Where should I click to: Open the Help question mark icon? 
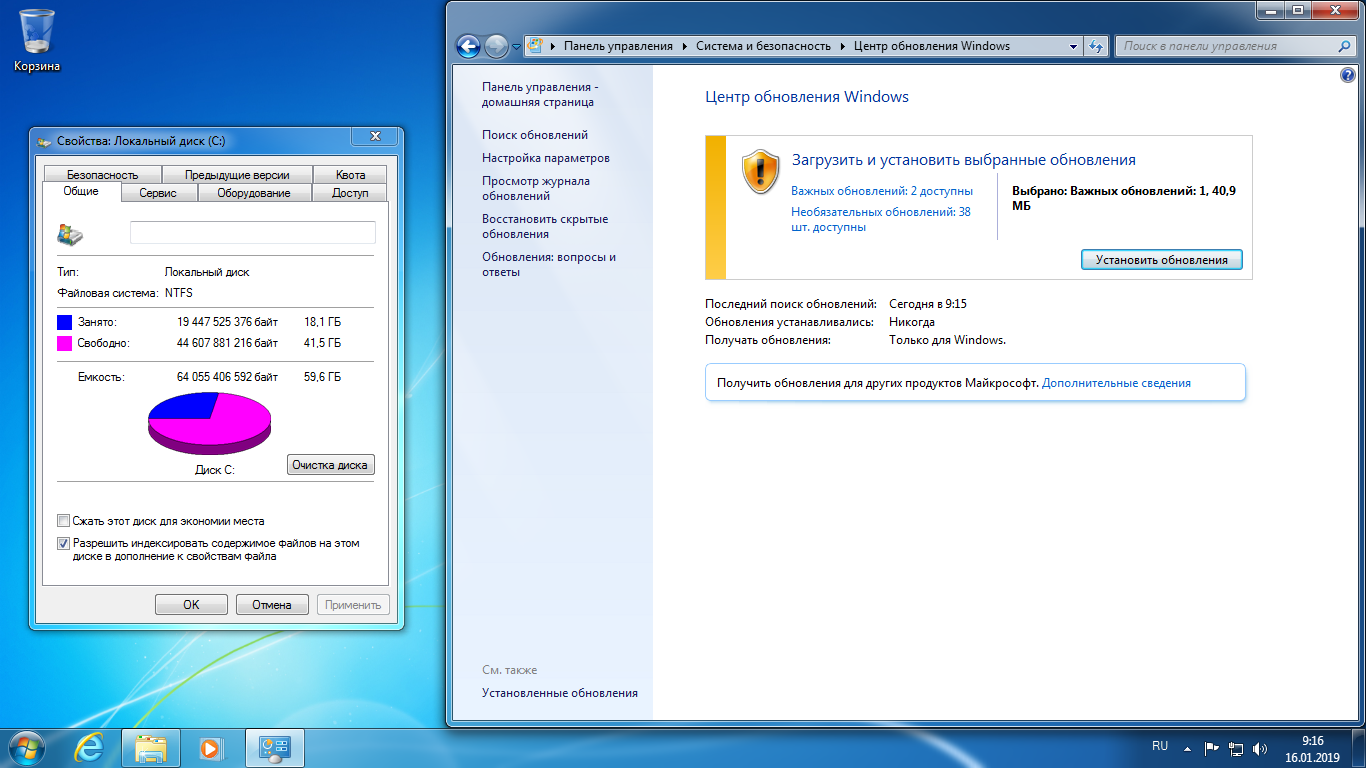1346,76
